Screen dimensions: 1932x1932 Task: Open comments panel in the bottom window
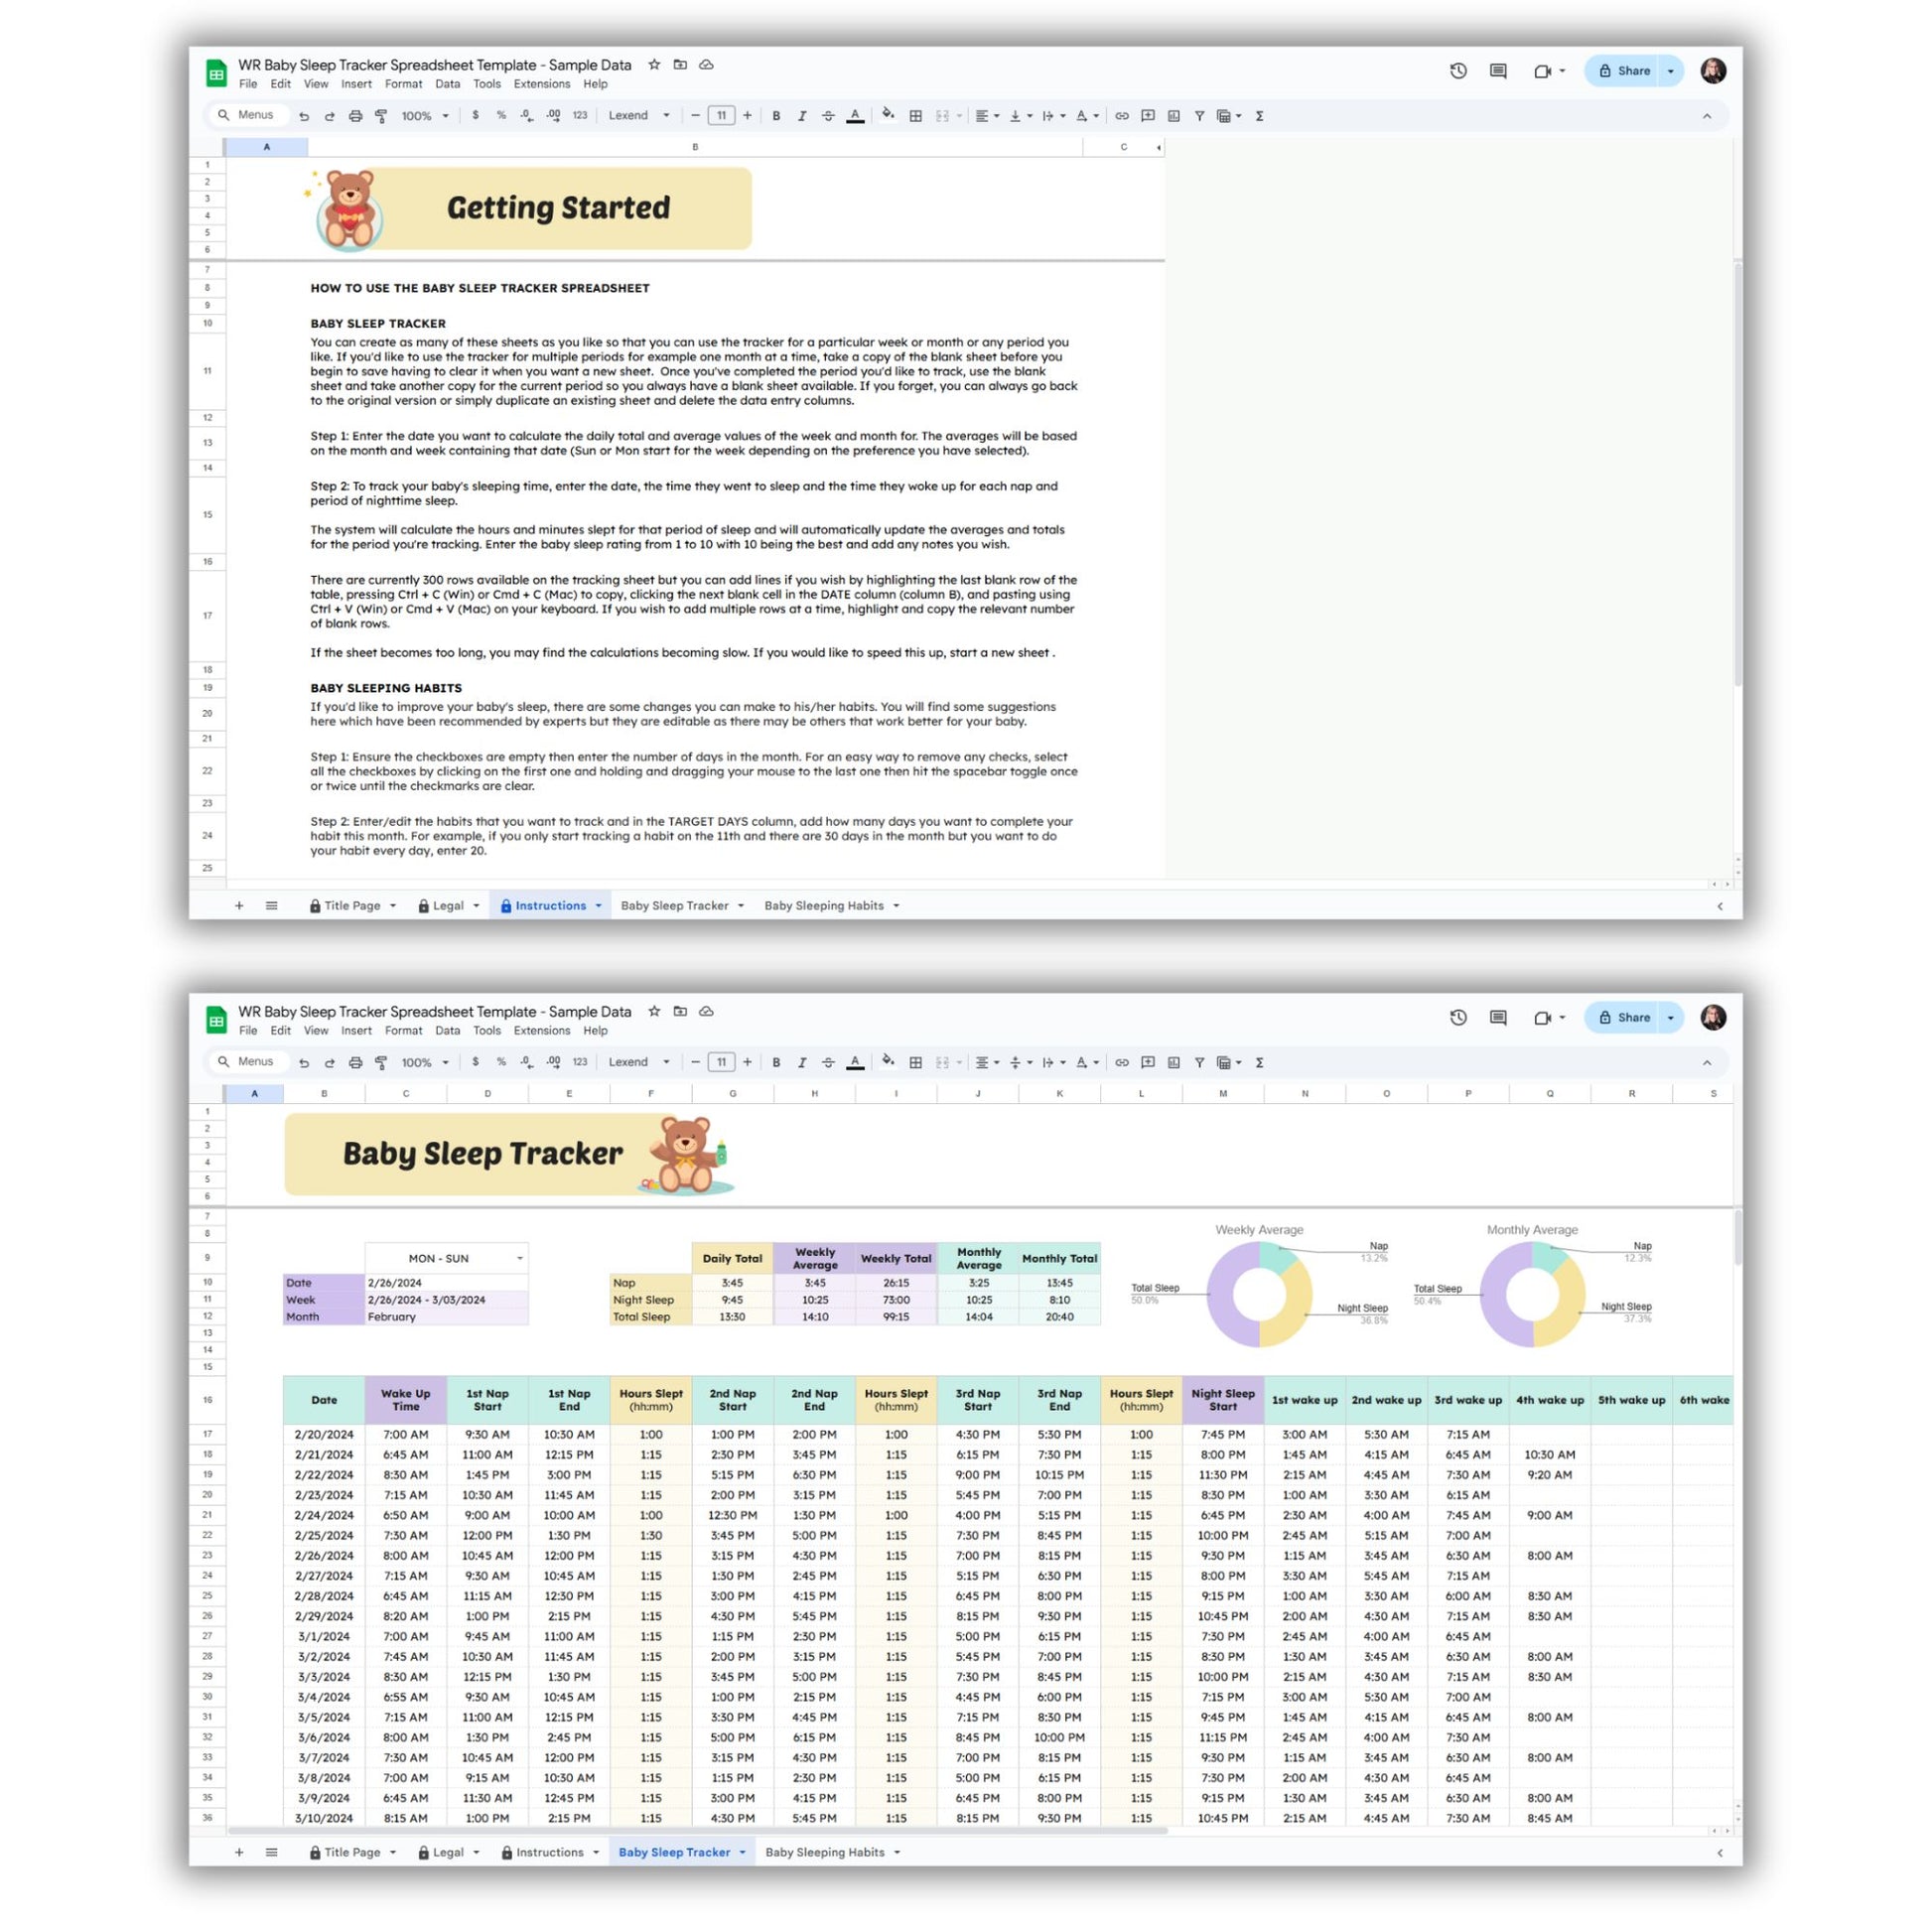(1498, 1017)
